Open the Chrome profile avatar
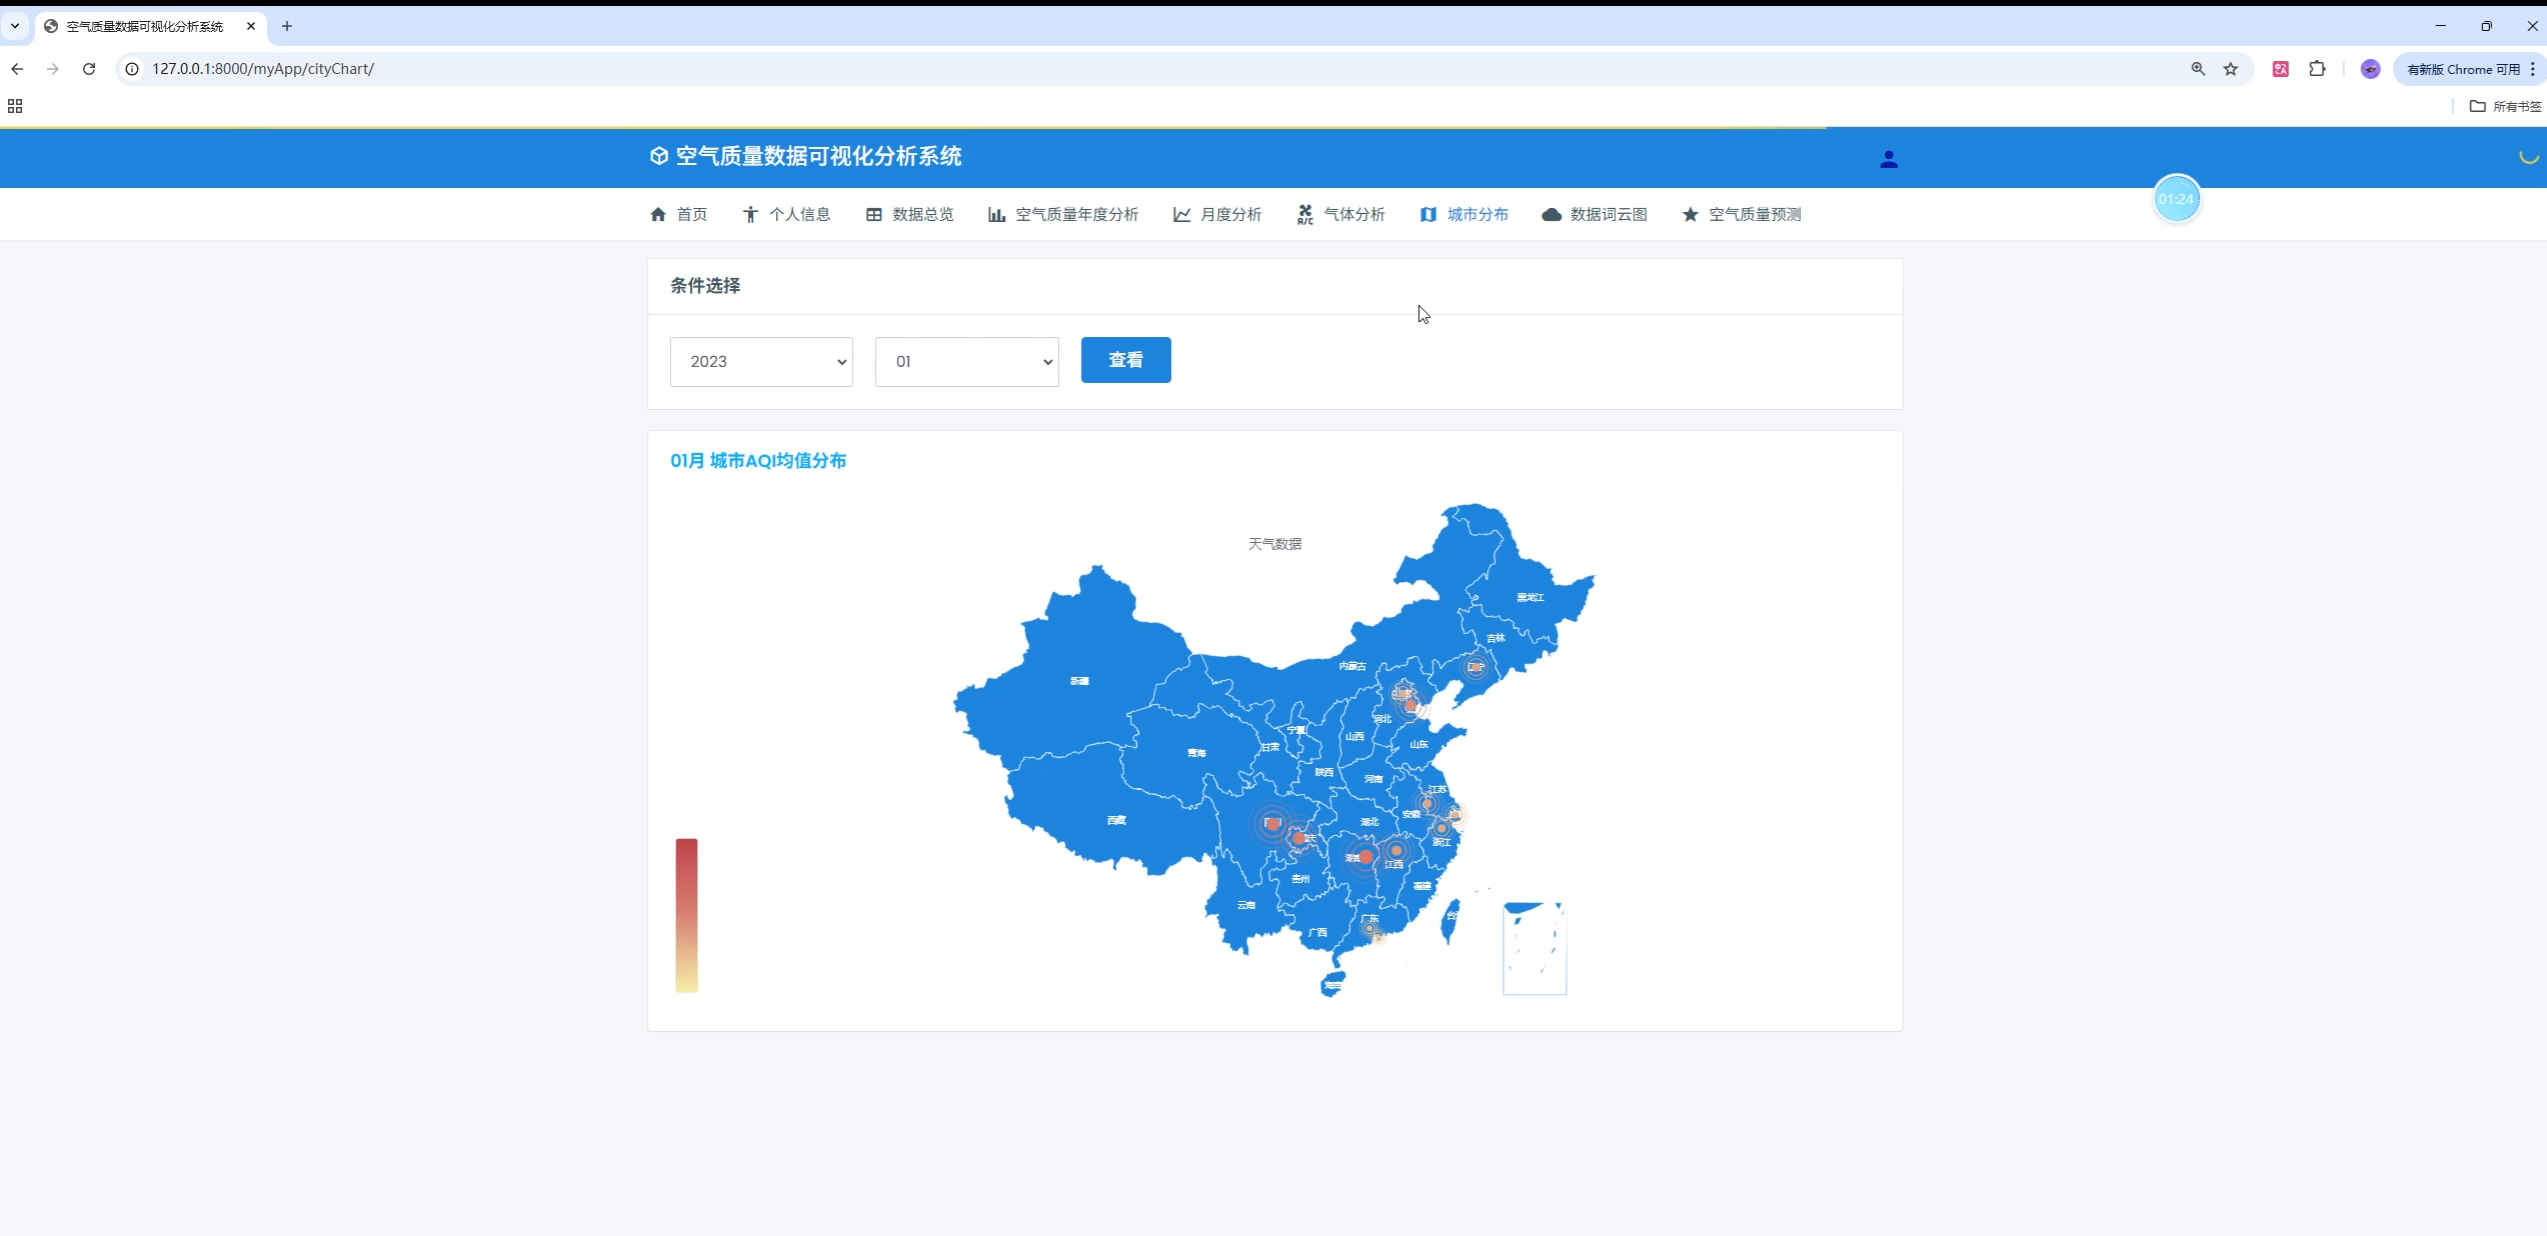 [2371, 69]
